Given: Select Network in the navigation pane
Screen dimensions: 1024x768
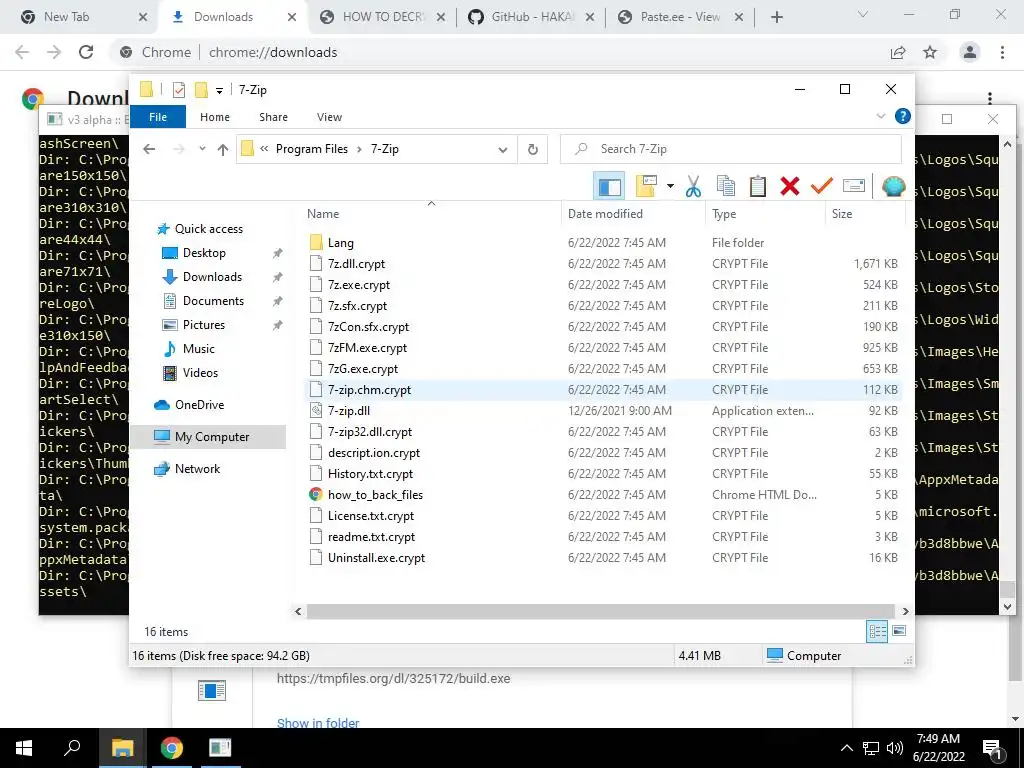Looking at the screenshot, I should [187, 469].
